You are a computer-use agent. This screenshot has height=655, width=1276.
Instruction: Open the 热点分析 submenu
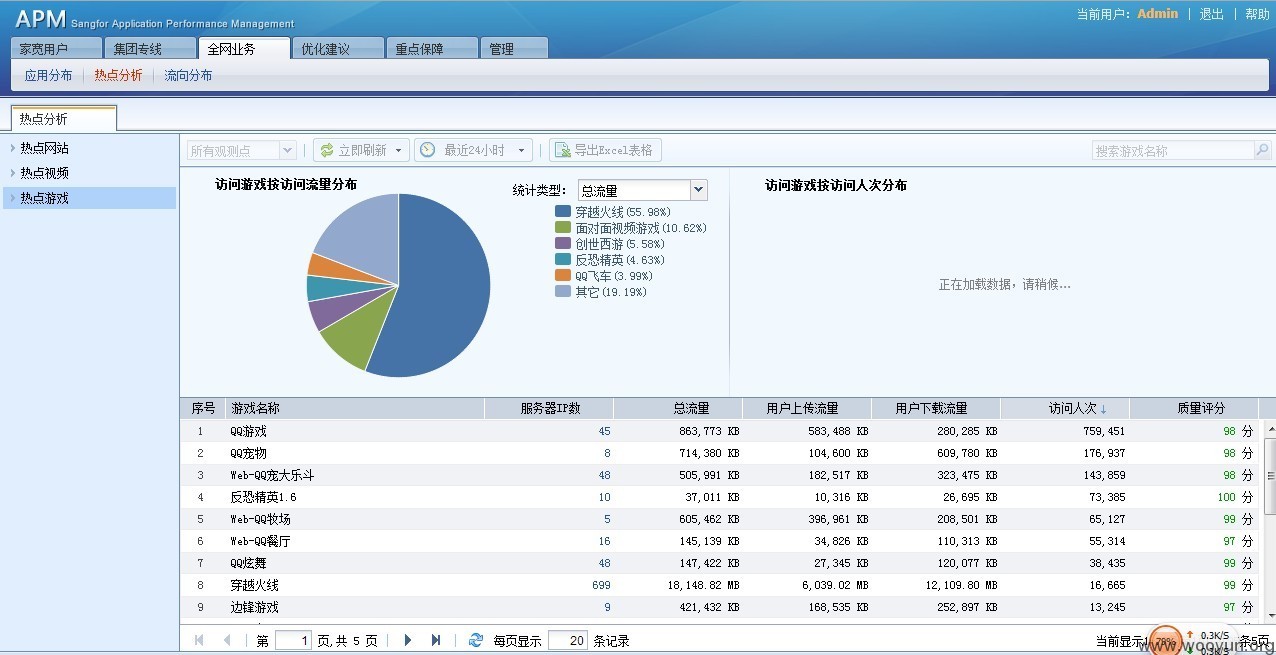click(118, 75)
